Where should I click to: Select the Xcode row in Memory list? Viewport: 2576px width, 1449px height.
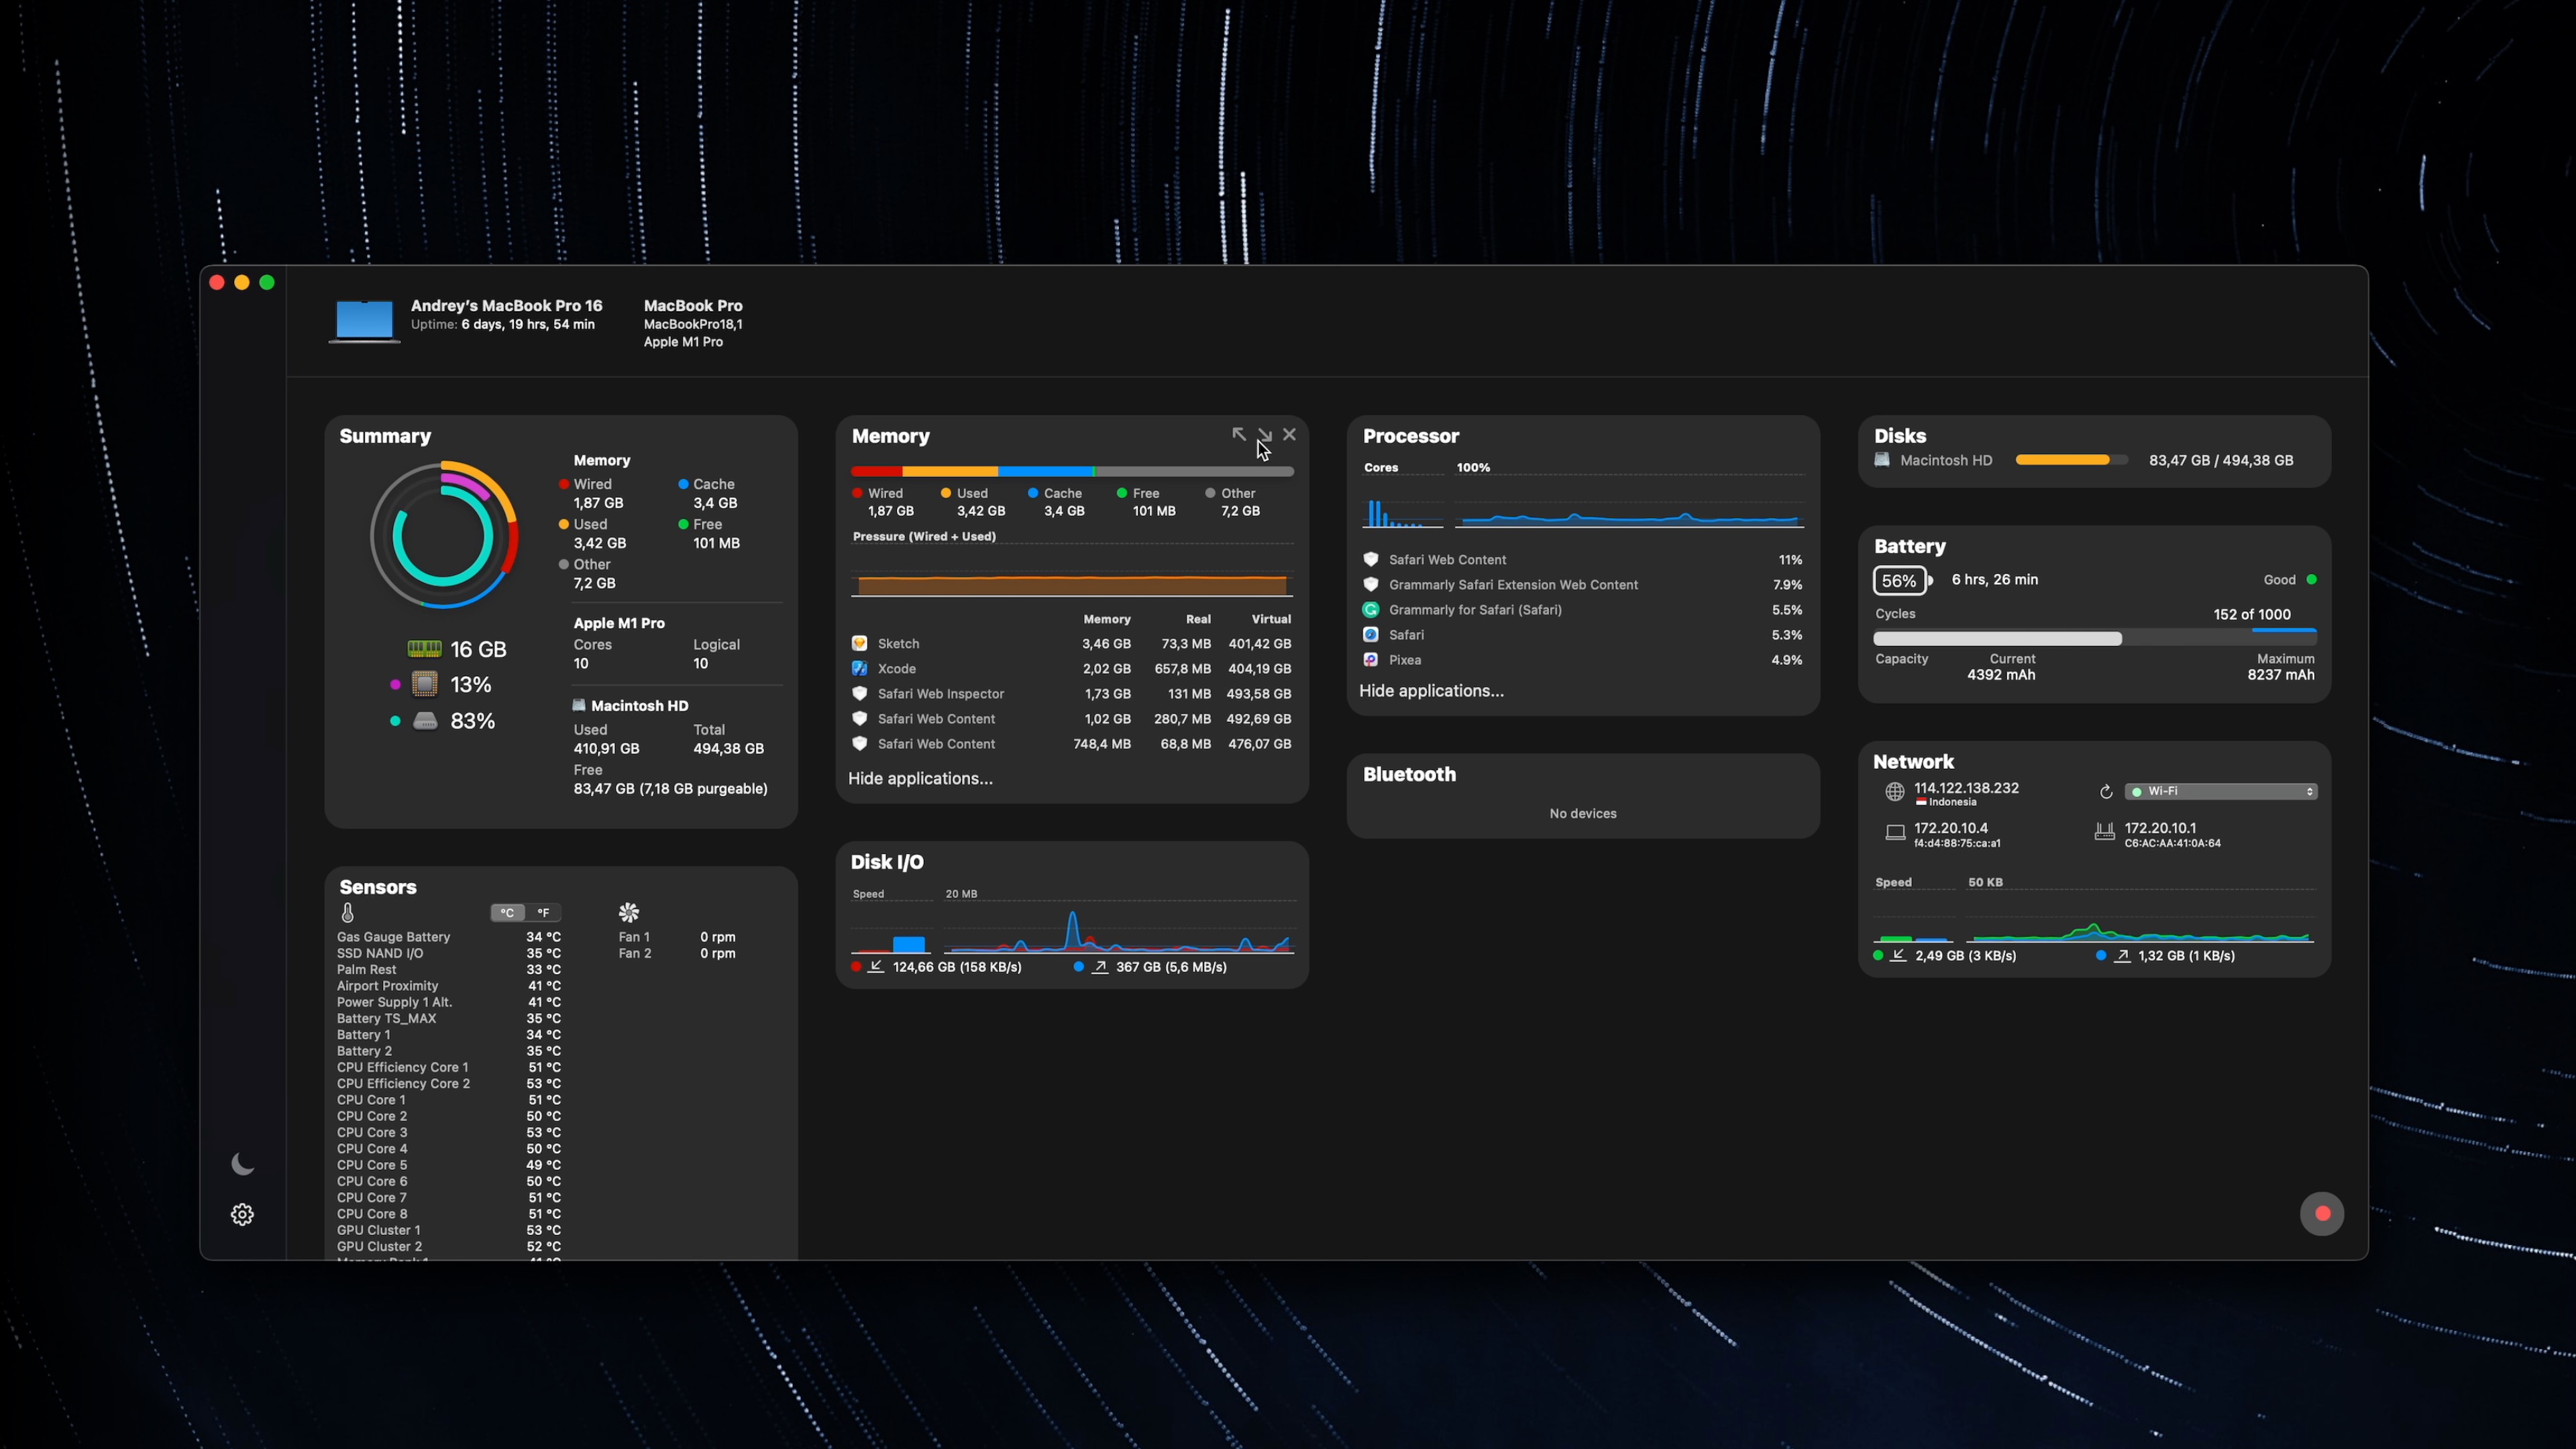1072,668
